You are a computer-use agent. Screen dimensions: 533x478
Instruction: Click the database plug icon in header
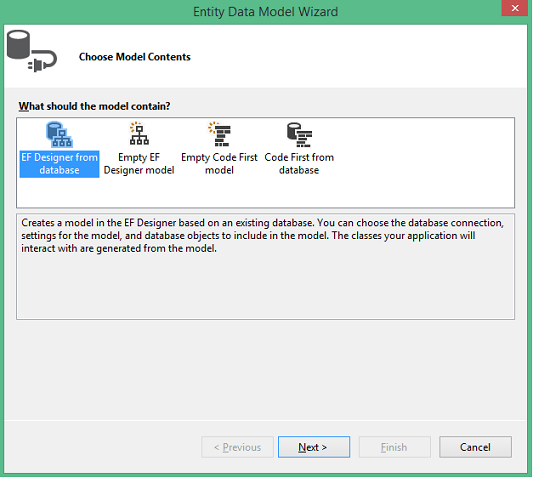point(32,51)
